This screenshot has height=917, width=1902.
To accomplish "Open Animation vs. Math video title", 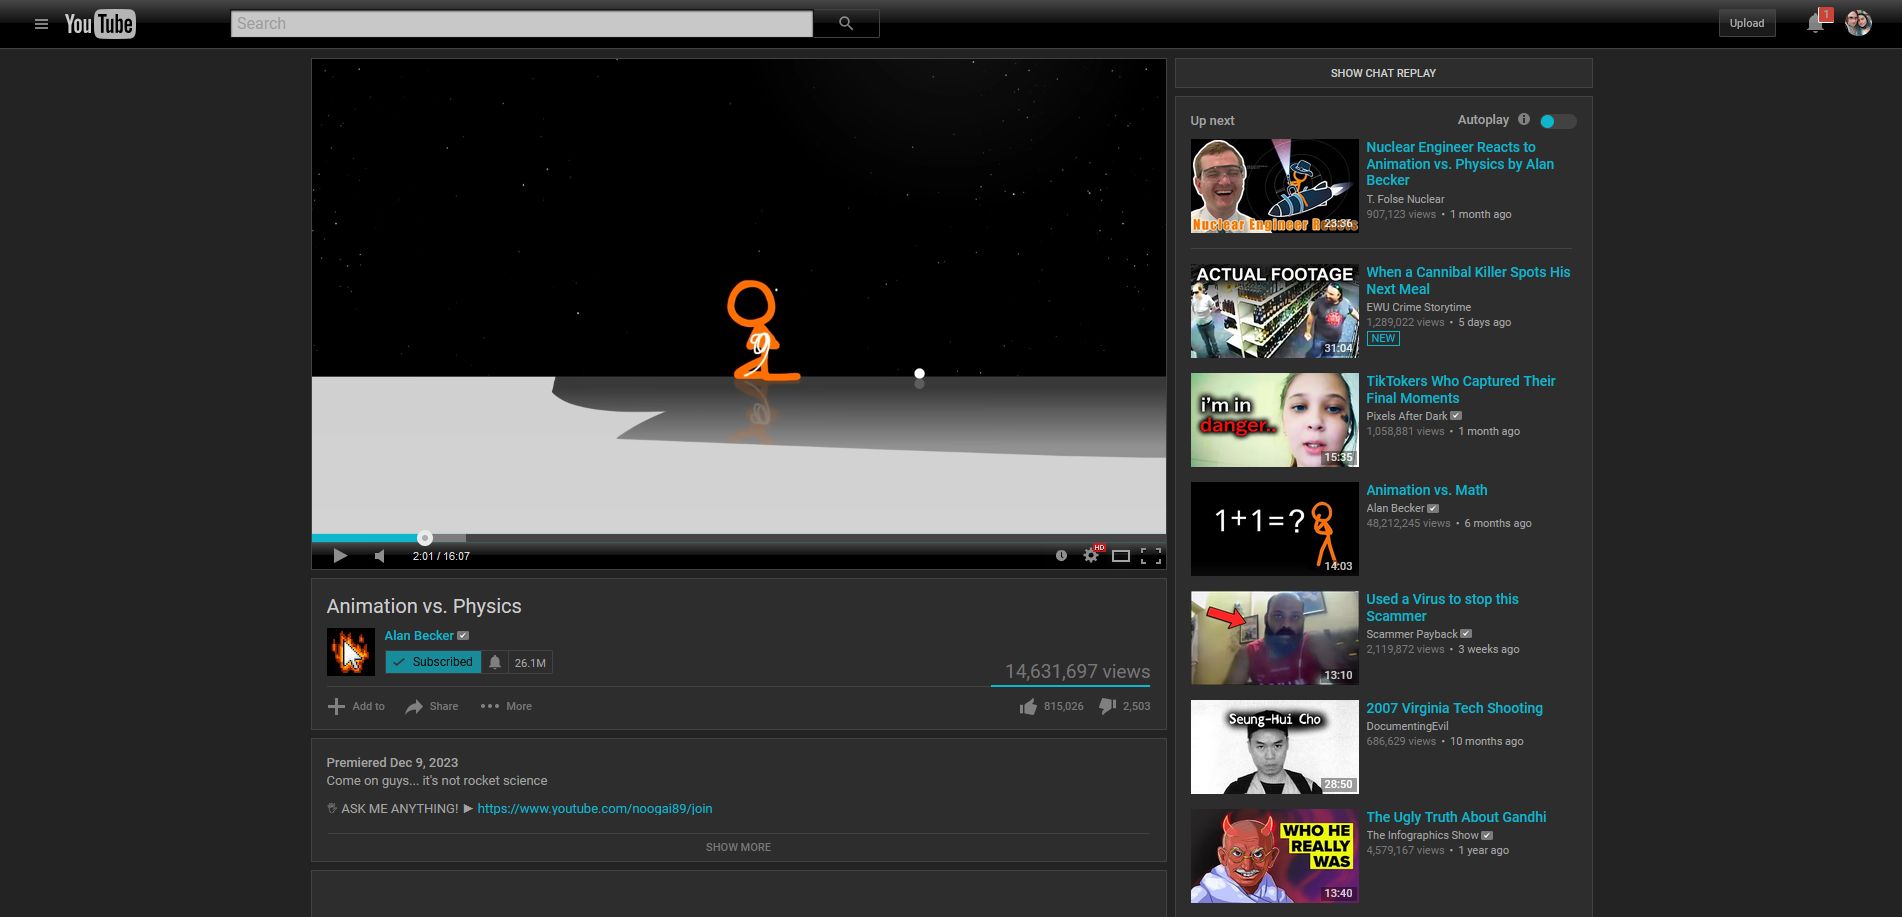I will click(1427, 490).
